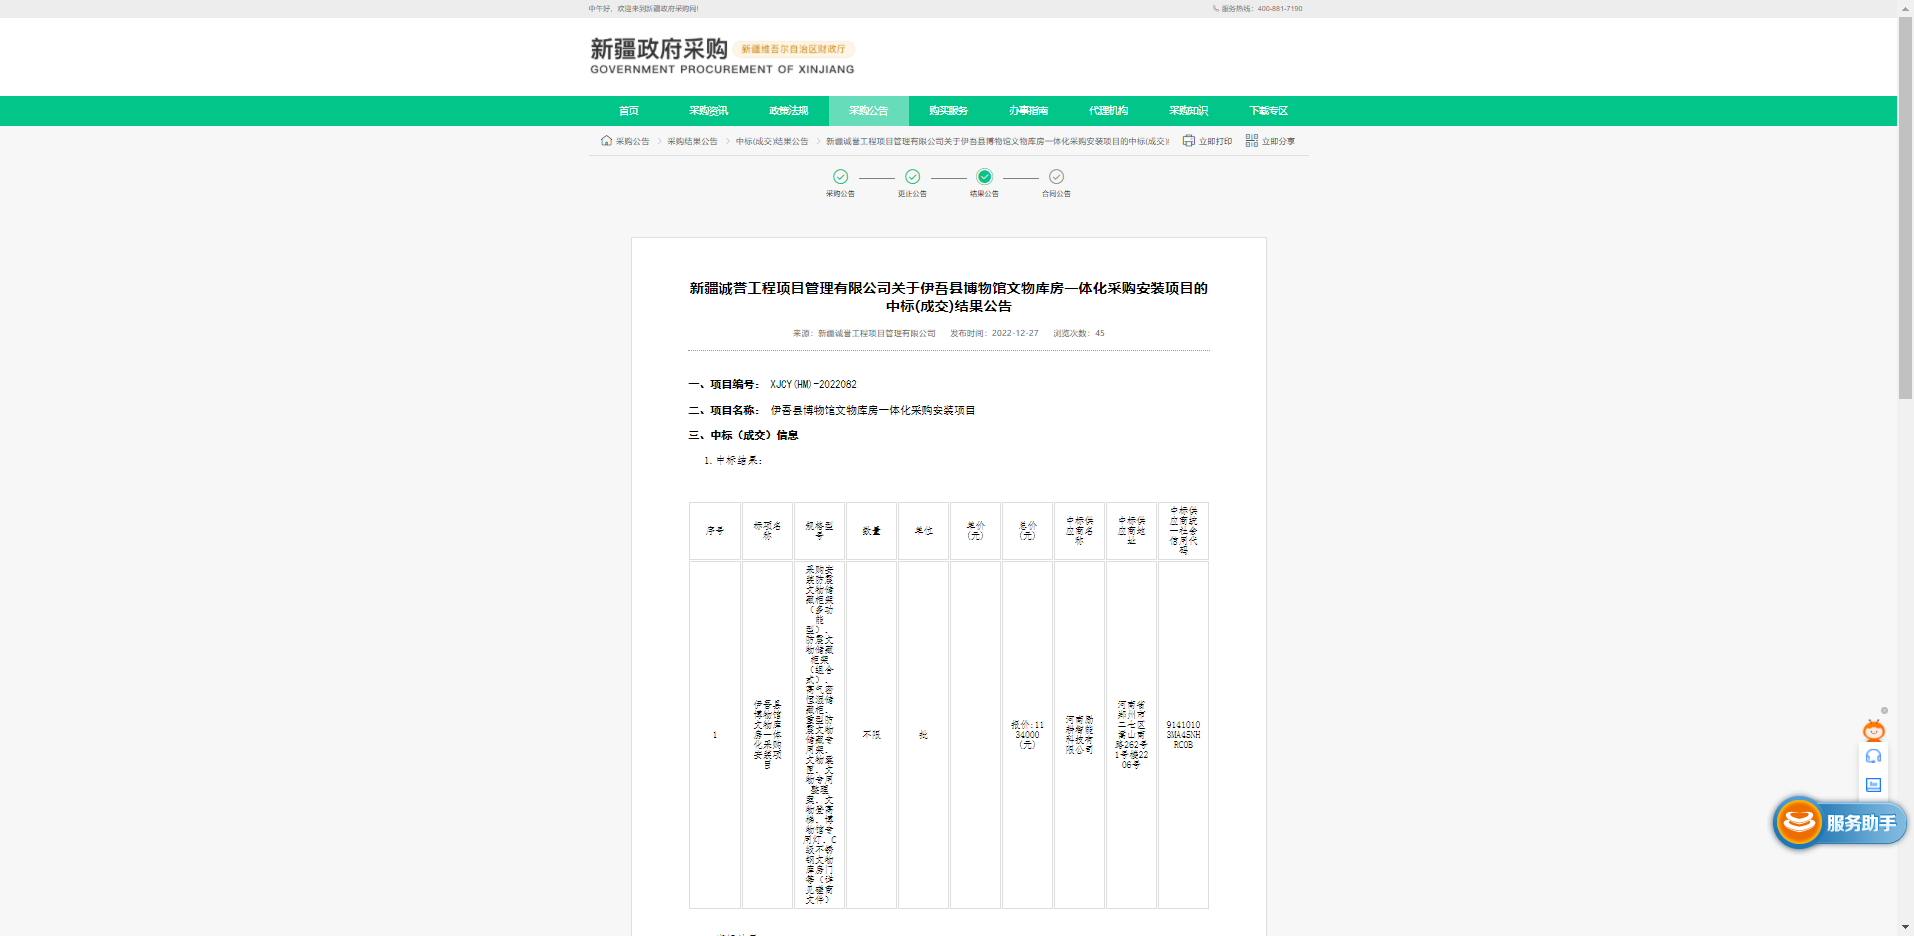The image size is (1914, 936).
Task: Select the 采购公告 step circle
Action: pos(840,177)
